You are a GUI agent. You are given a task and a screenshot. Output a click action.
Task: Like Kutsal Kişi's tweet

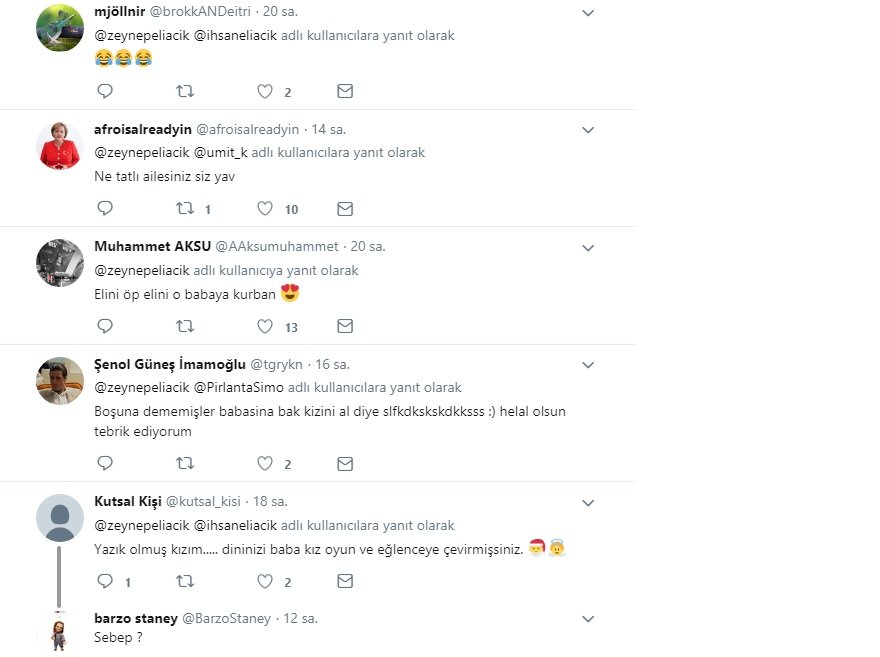[265, 581]
